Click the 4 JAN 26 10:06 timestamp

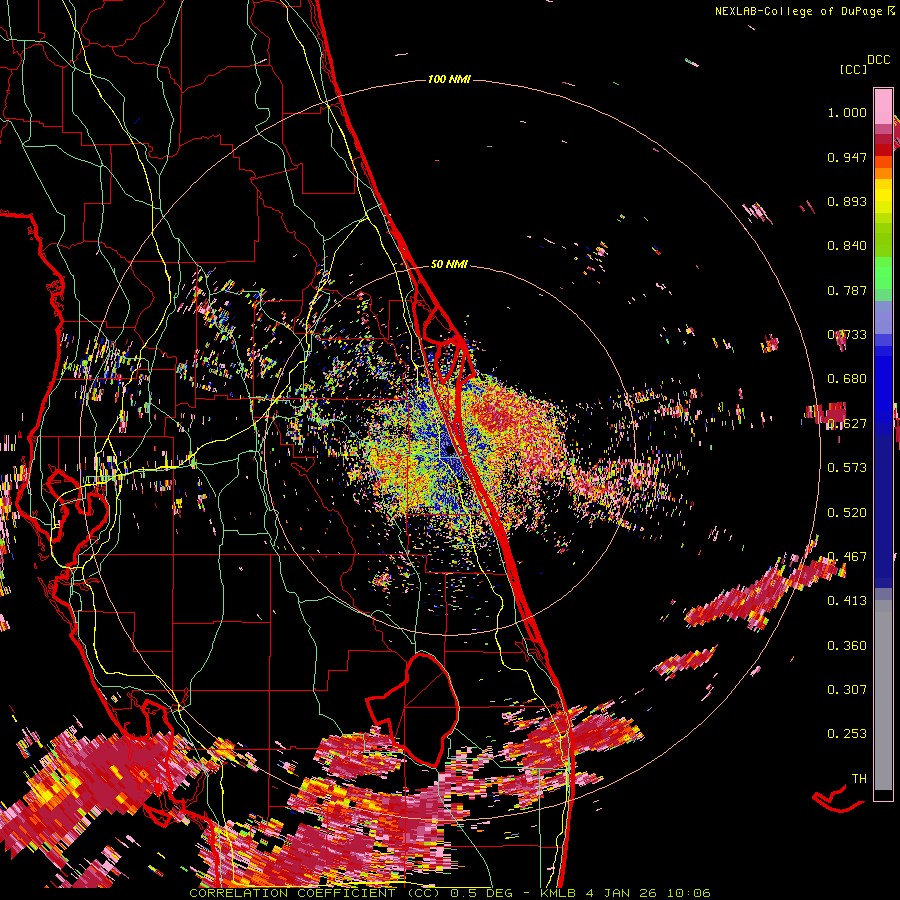coord(648,893)
